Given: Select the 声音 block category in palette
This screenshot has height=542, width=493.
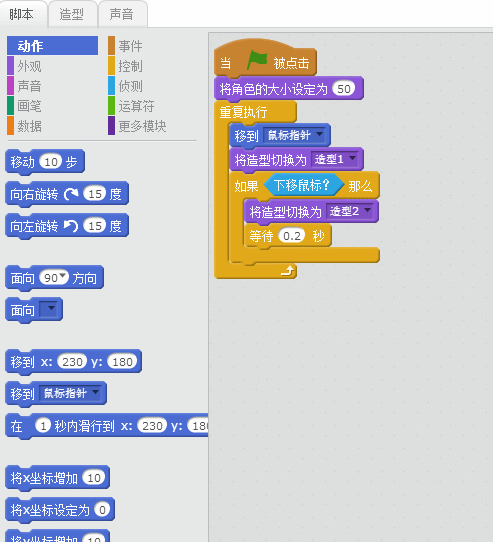Looking at the screenshot, I should (29, 86).
